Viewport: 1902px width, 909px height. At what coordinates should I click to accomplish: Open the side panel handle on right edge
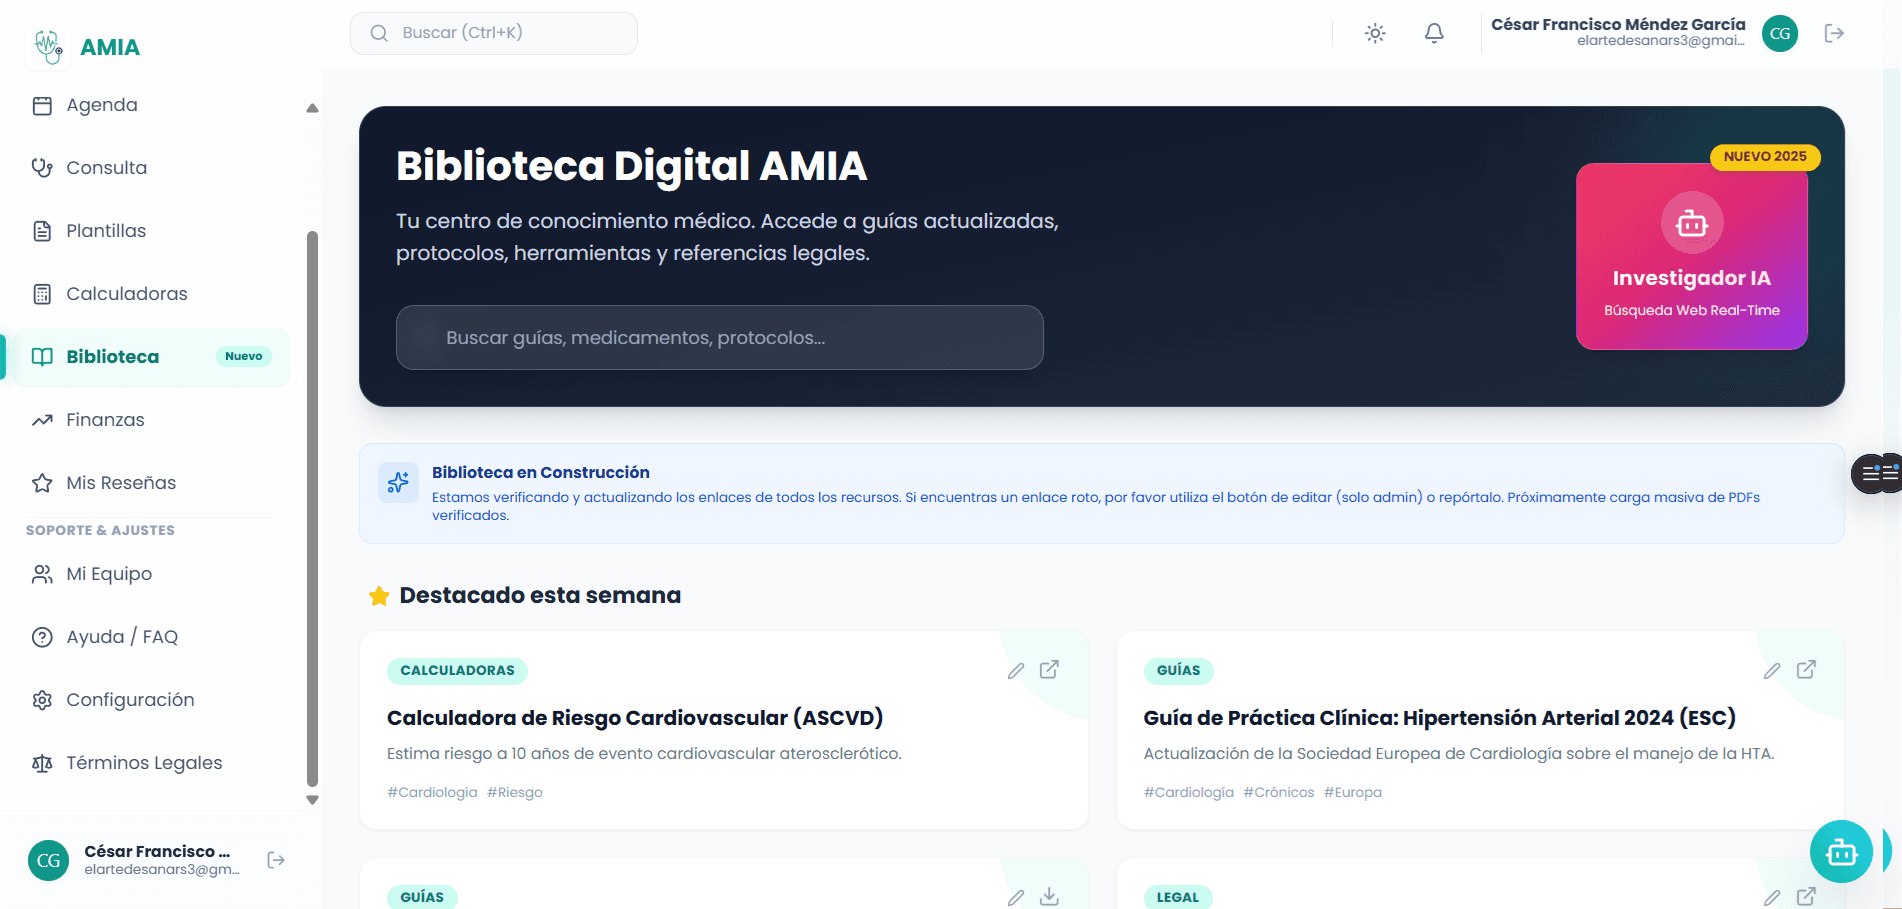[x=1877, y=473]
